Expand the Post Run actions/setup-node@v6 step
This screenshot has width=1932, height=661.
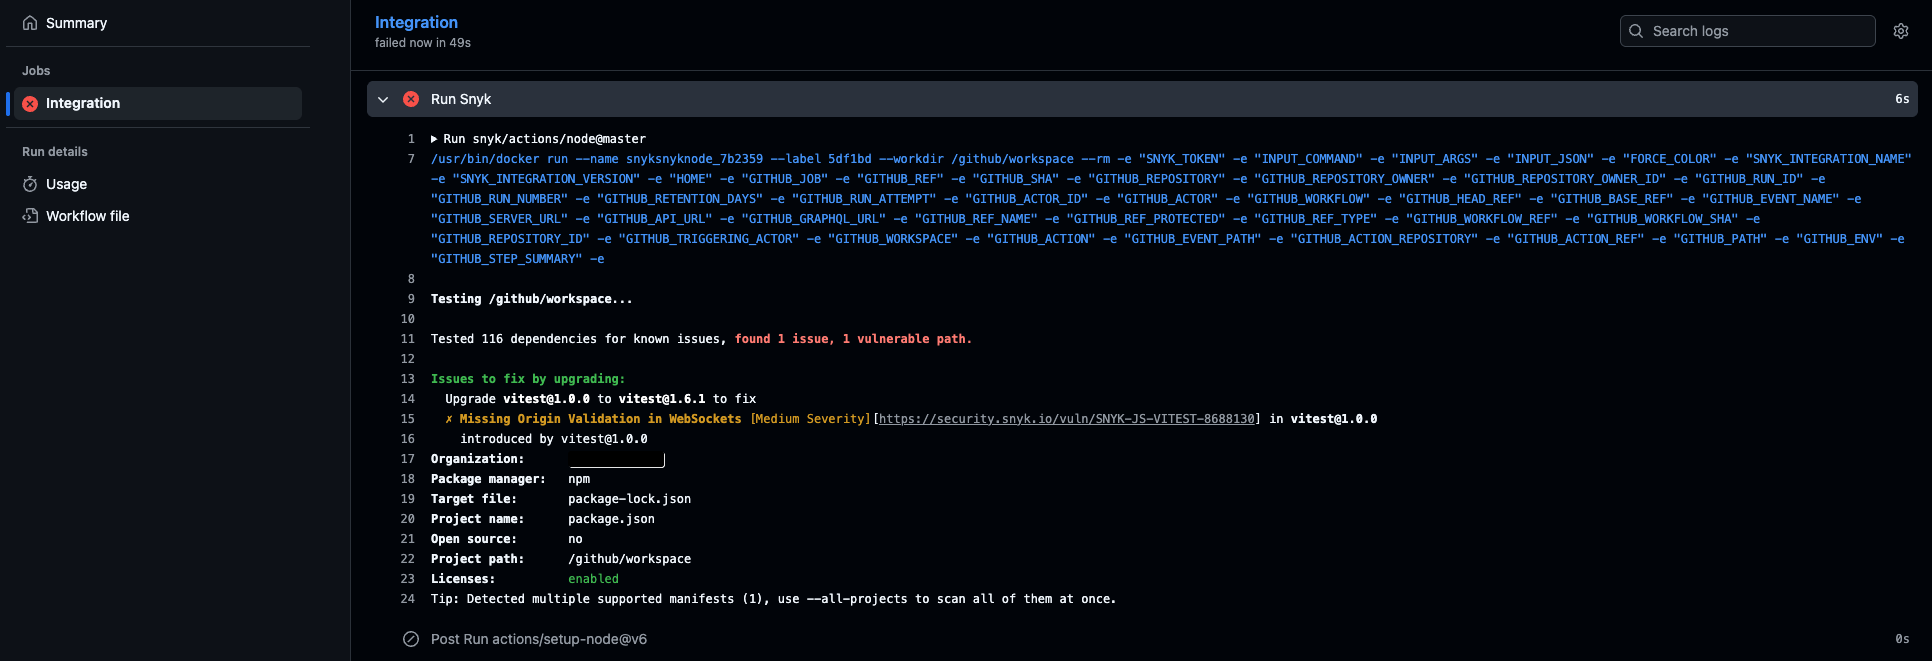[539, 639]
